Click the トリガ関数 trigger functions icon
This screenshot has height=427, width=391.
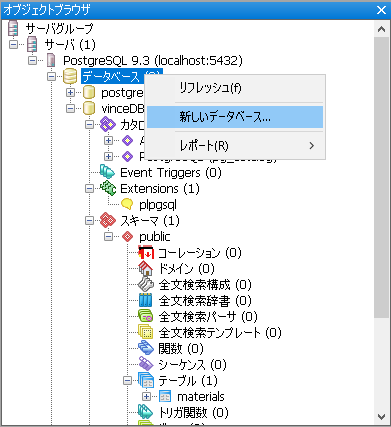(146, 412)
